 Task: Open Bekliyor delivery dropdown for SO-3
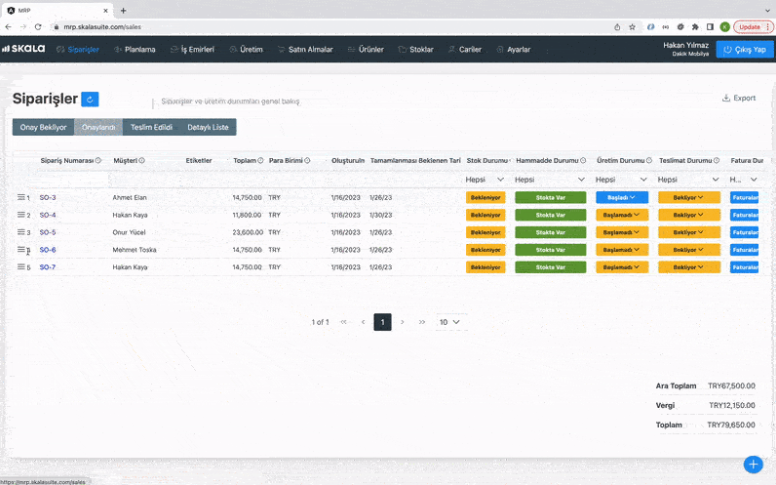click(x=689, y=197)
